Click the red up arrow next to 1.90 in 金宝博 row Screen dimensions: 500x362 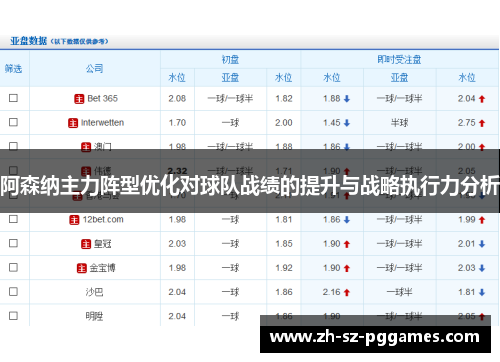pyautogui.click(x=347, y=268)
